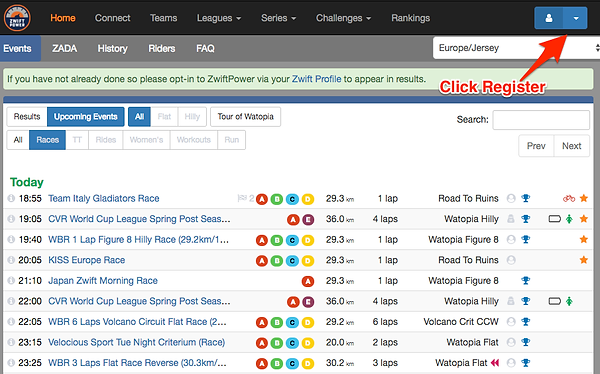
Task: Click the ZwiftPower logo
Action: pyautogui.click(x=17, y=18)
